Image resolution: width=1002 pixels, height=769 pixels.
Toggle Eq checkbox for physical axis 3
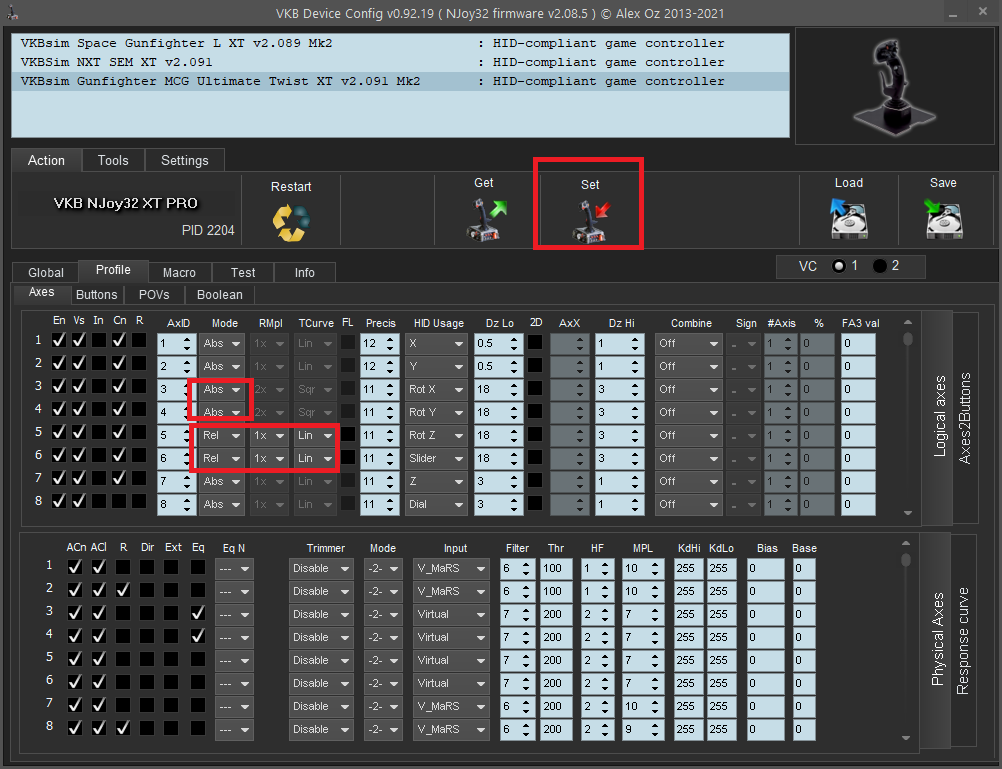click(x=198, y=613)
